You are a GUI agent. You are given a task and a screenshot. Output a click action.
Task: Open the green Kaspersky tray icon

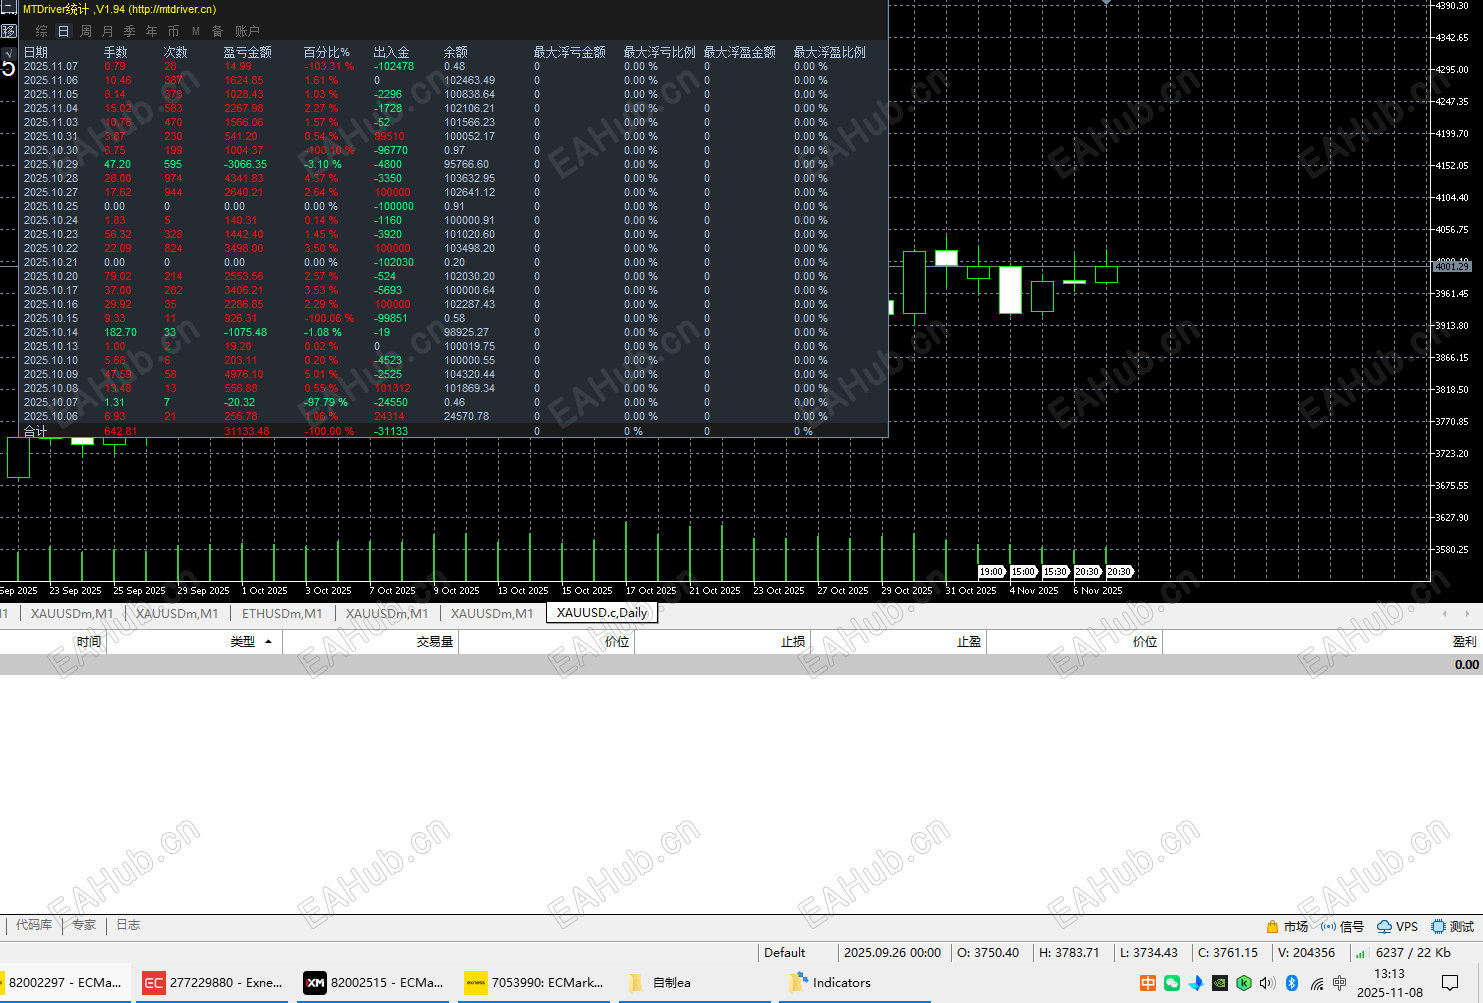pos(1244,983)
